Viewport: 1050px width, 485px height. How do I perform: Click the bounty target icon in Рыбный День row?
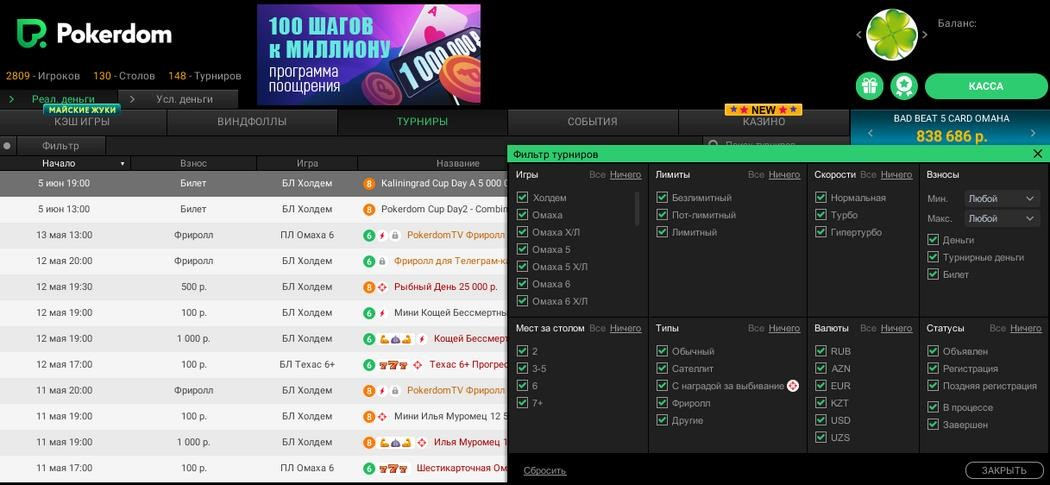point(382,287)
